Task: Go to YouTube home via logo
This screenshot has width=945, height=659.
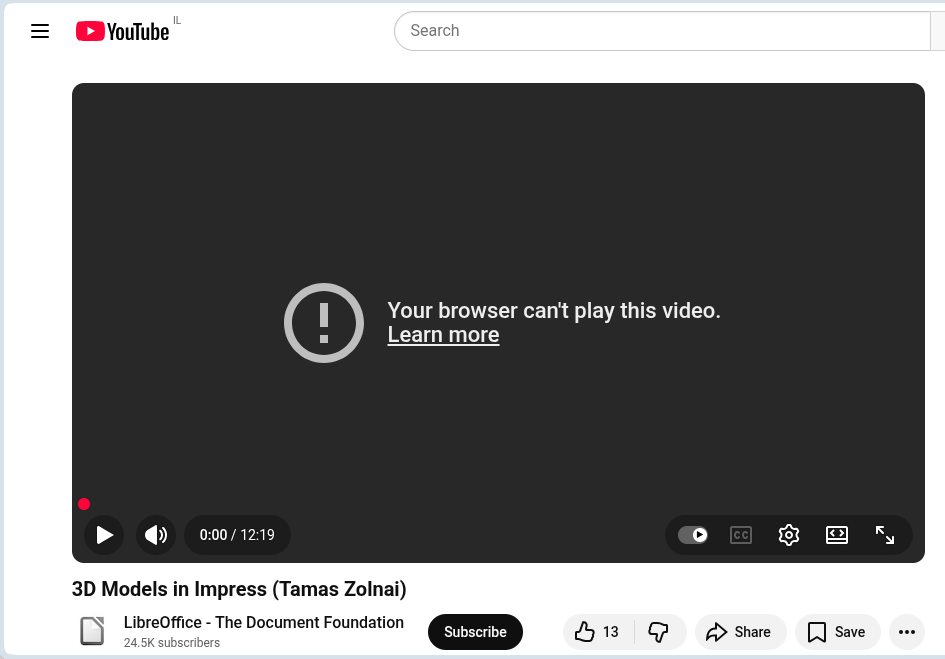Action: [x=122, y=31]
